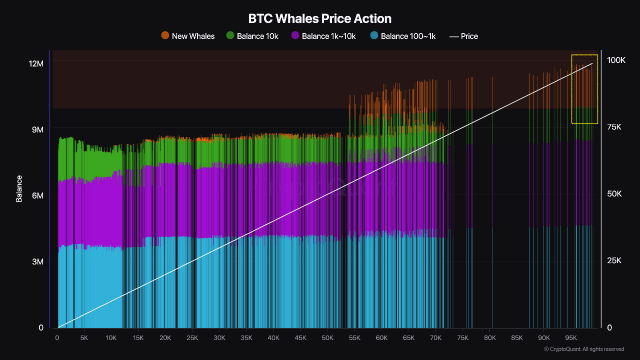Click the green Balance 10k legend dot

[x=230, y=36]
